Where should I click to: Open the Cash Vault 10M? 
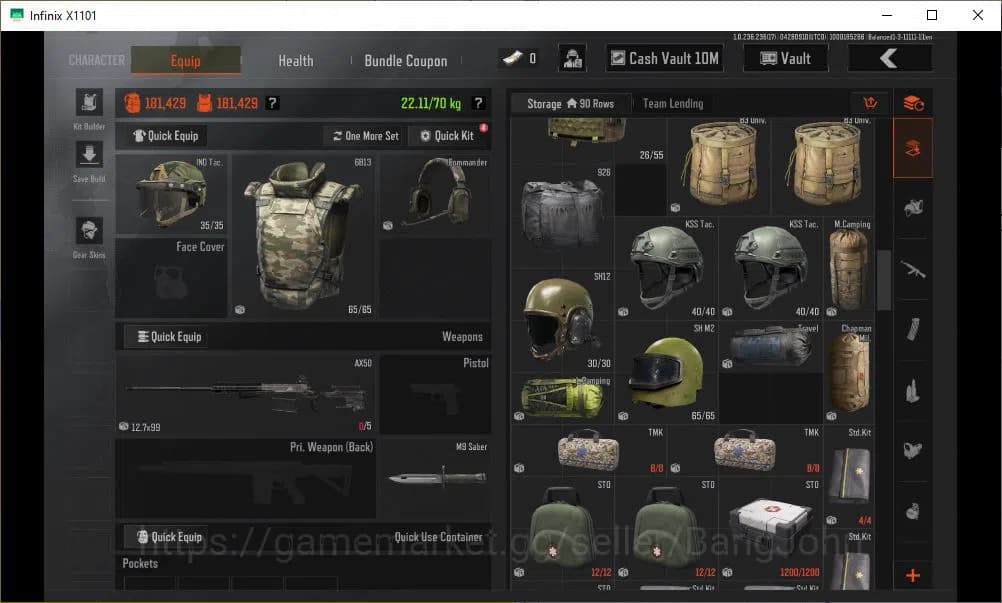pyautogui.click(x=663, y=57)
